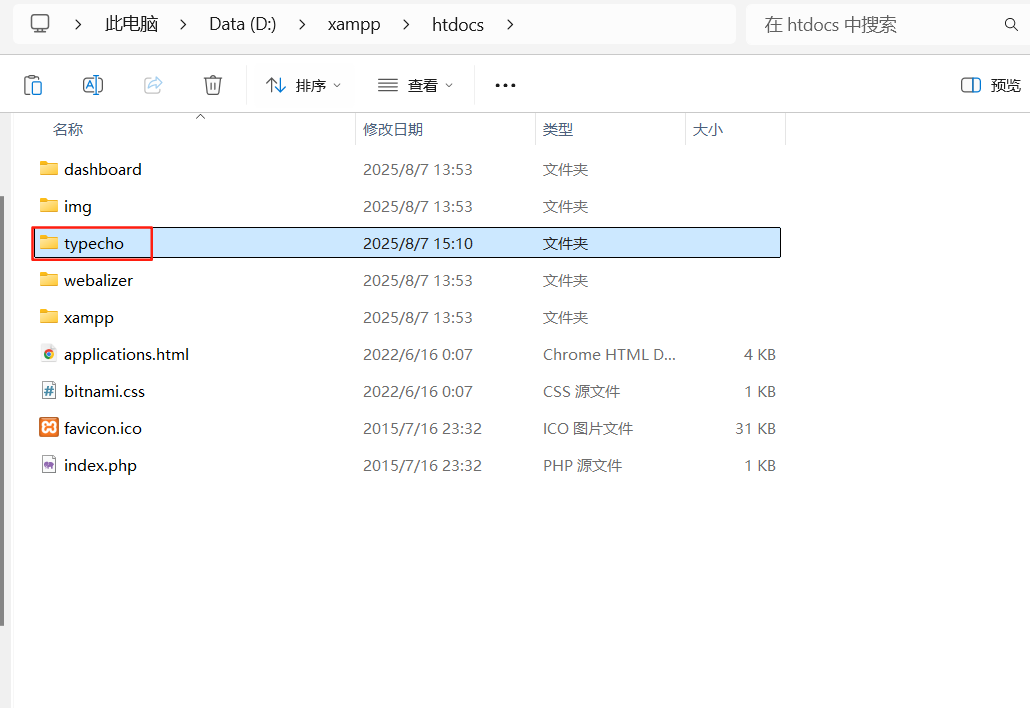1030x708 pixels.
Task: Navigate to Data (D:) in breadcrumb
Action: 242,24
